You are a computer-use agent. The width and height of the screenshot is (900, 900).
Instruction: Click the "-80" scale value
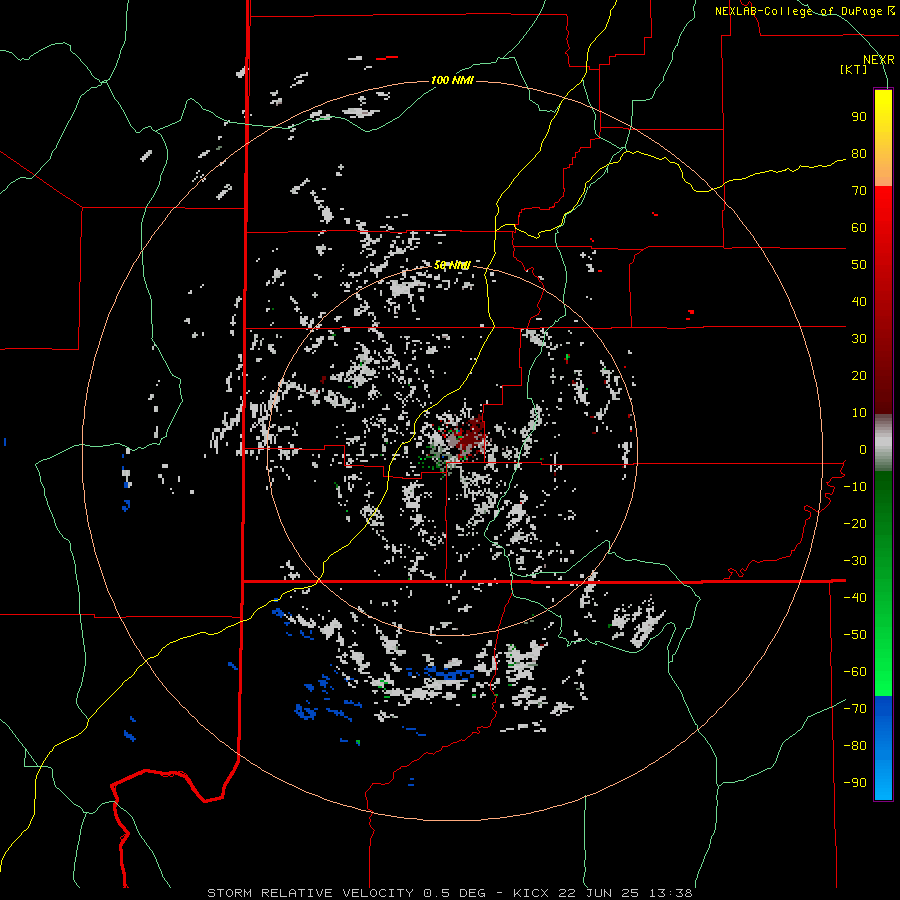click(855, 746)
